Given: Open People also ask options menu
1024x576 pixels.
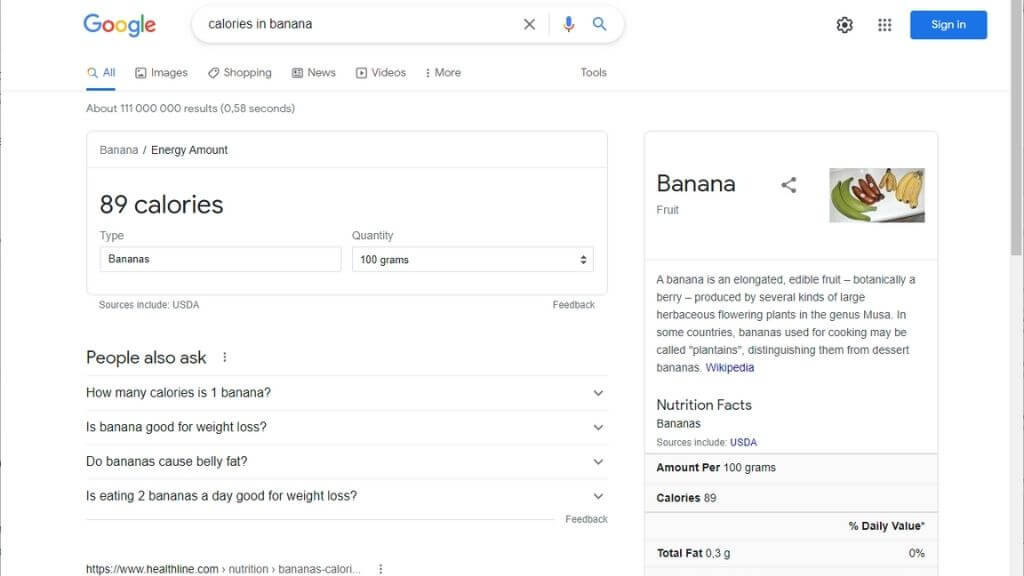Looking at the screenshot, I should 225,357.
